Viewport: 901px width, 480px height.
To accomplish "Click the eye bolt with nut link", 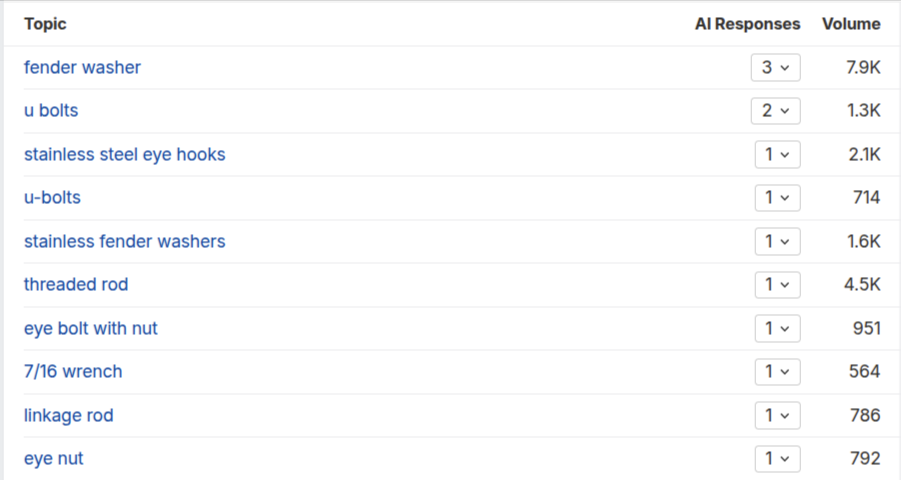I will click(x=90, y=328).
